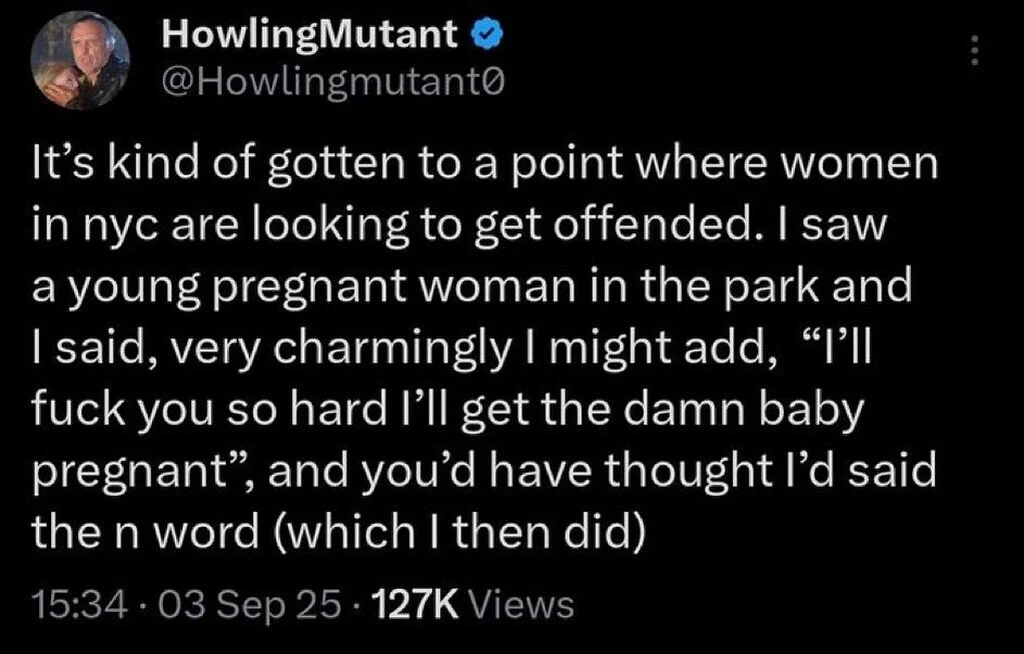Click the blue verified badge
The width and height of the screenshot is (1024, 654).
[x=487, y=36]
